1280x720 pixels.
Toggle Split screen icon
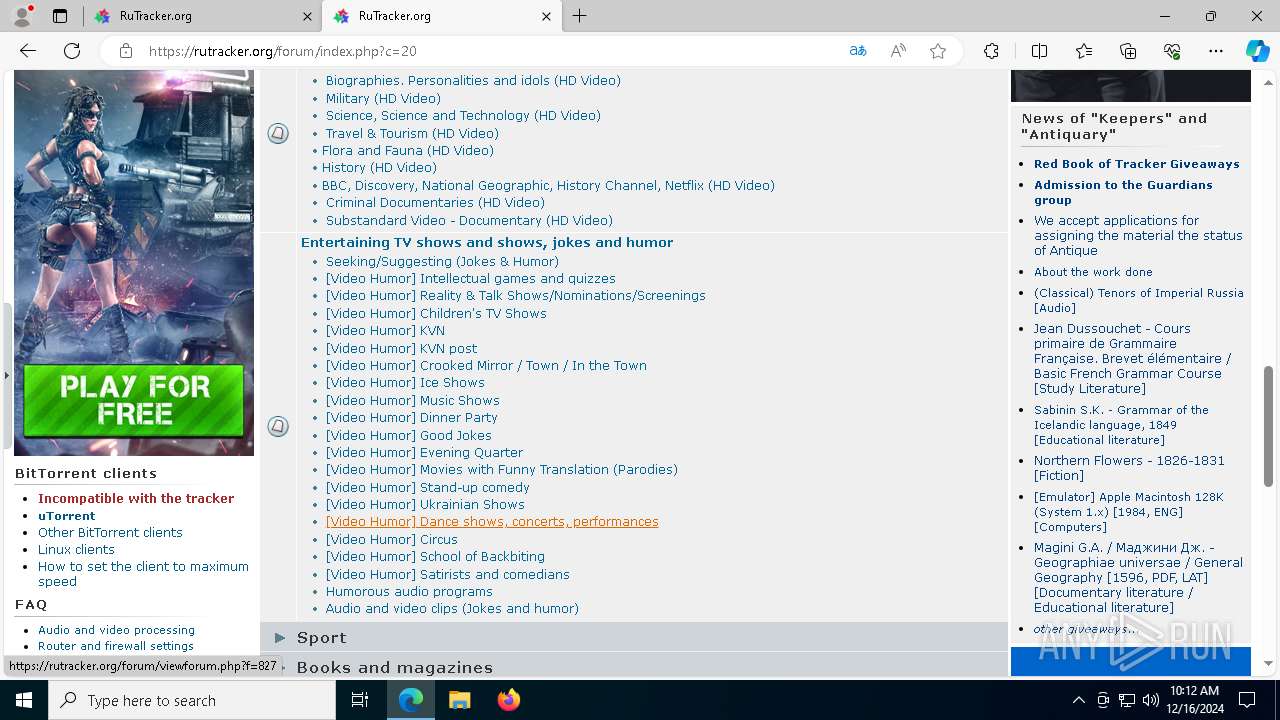point(1039,51)
